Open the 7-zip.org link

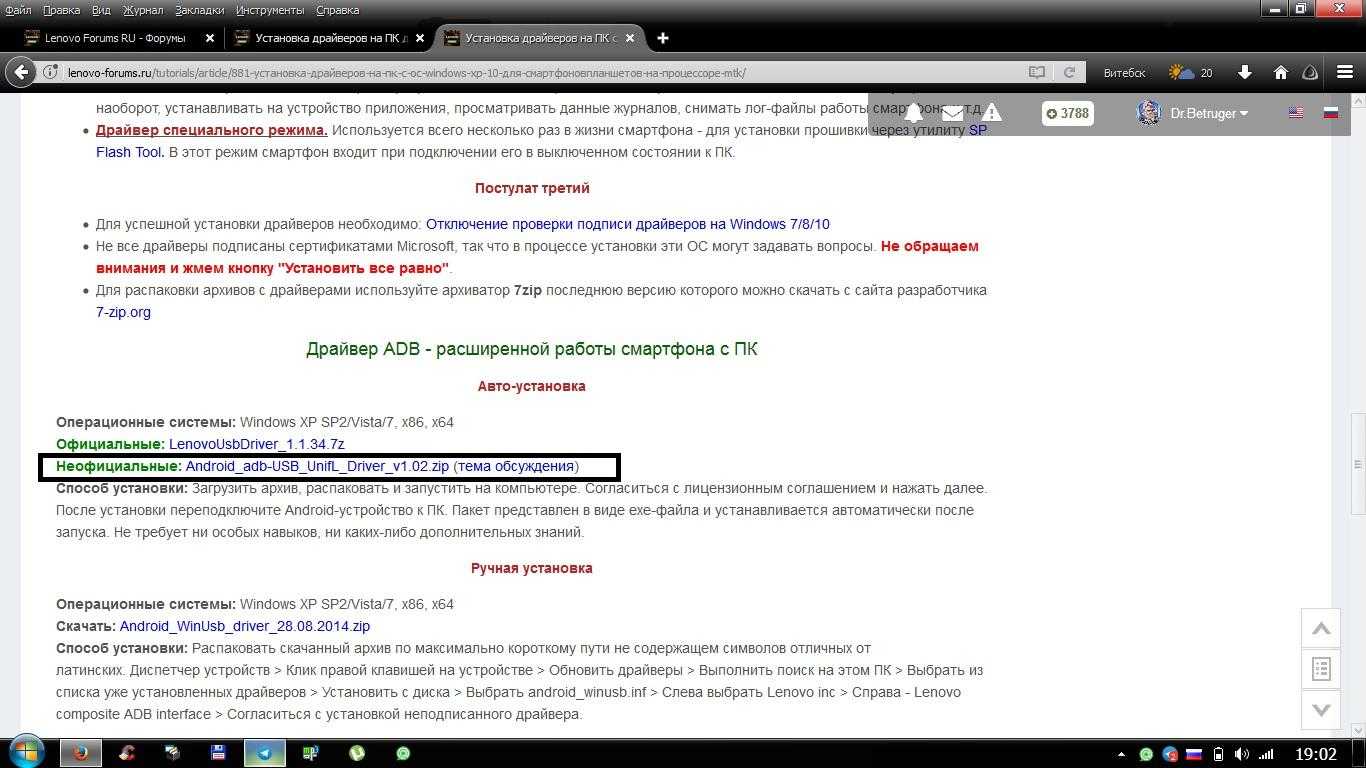(123, 312)
